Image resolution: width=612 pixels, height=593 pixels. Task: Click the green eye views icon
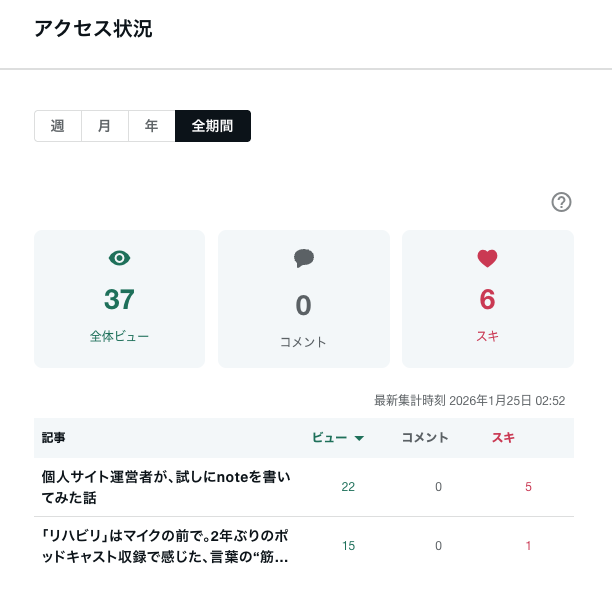pos(119,258)
